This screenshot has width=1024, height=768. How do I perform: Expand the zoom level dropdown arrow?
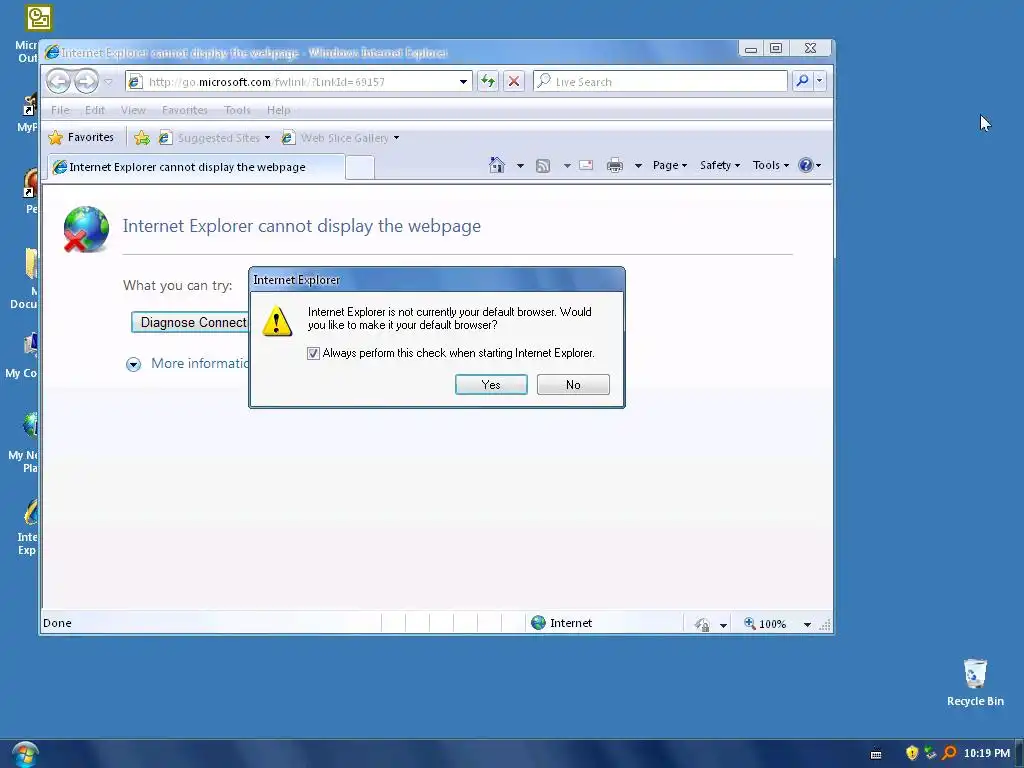[x=807, y=624]
